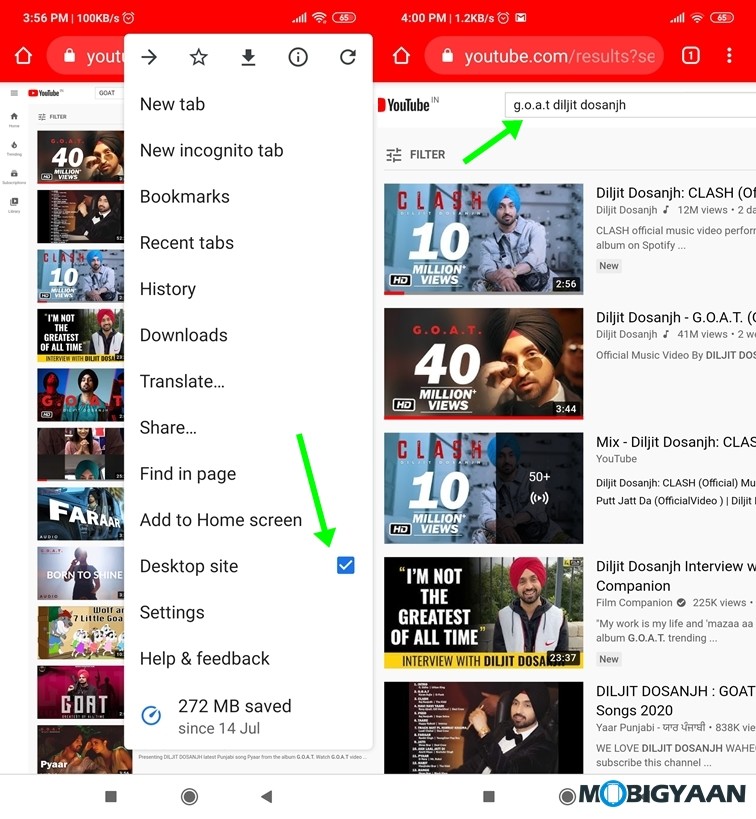Open DILJIT DOSANJH : GOAT Songs title

point(676,700)
